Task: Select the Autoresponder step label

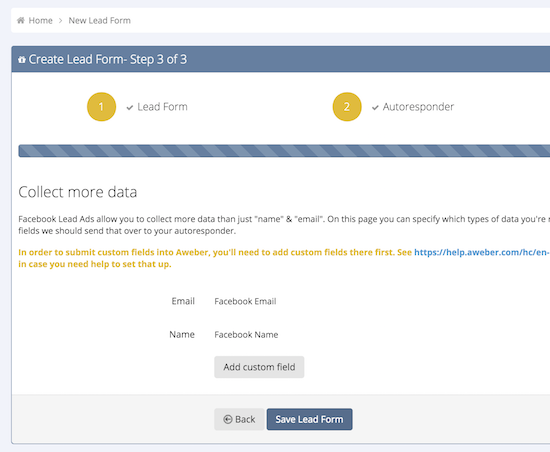Action: coord(418,107)
